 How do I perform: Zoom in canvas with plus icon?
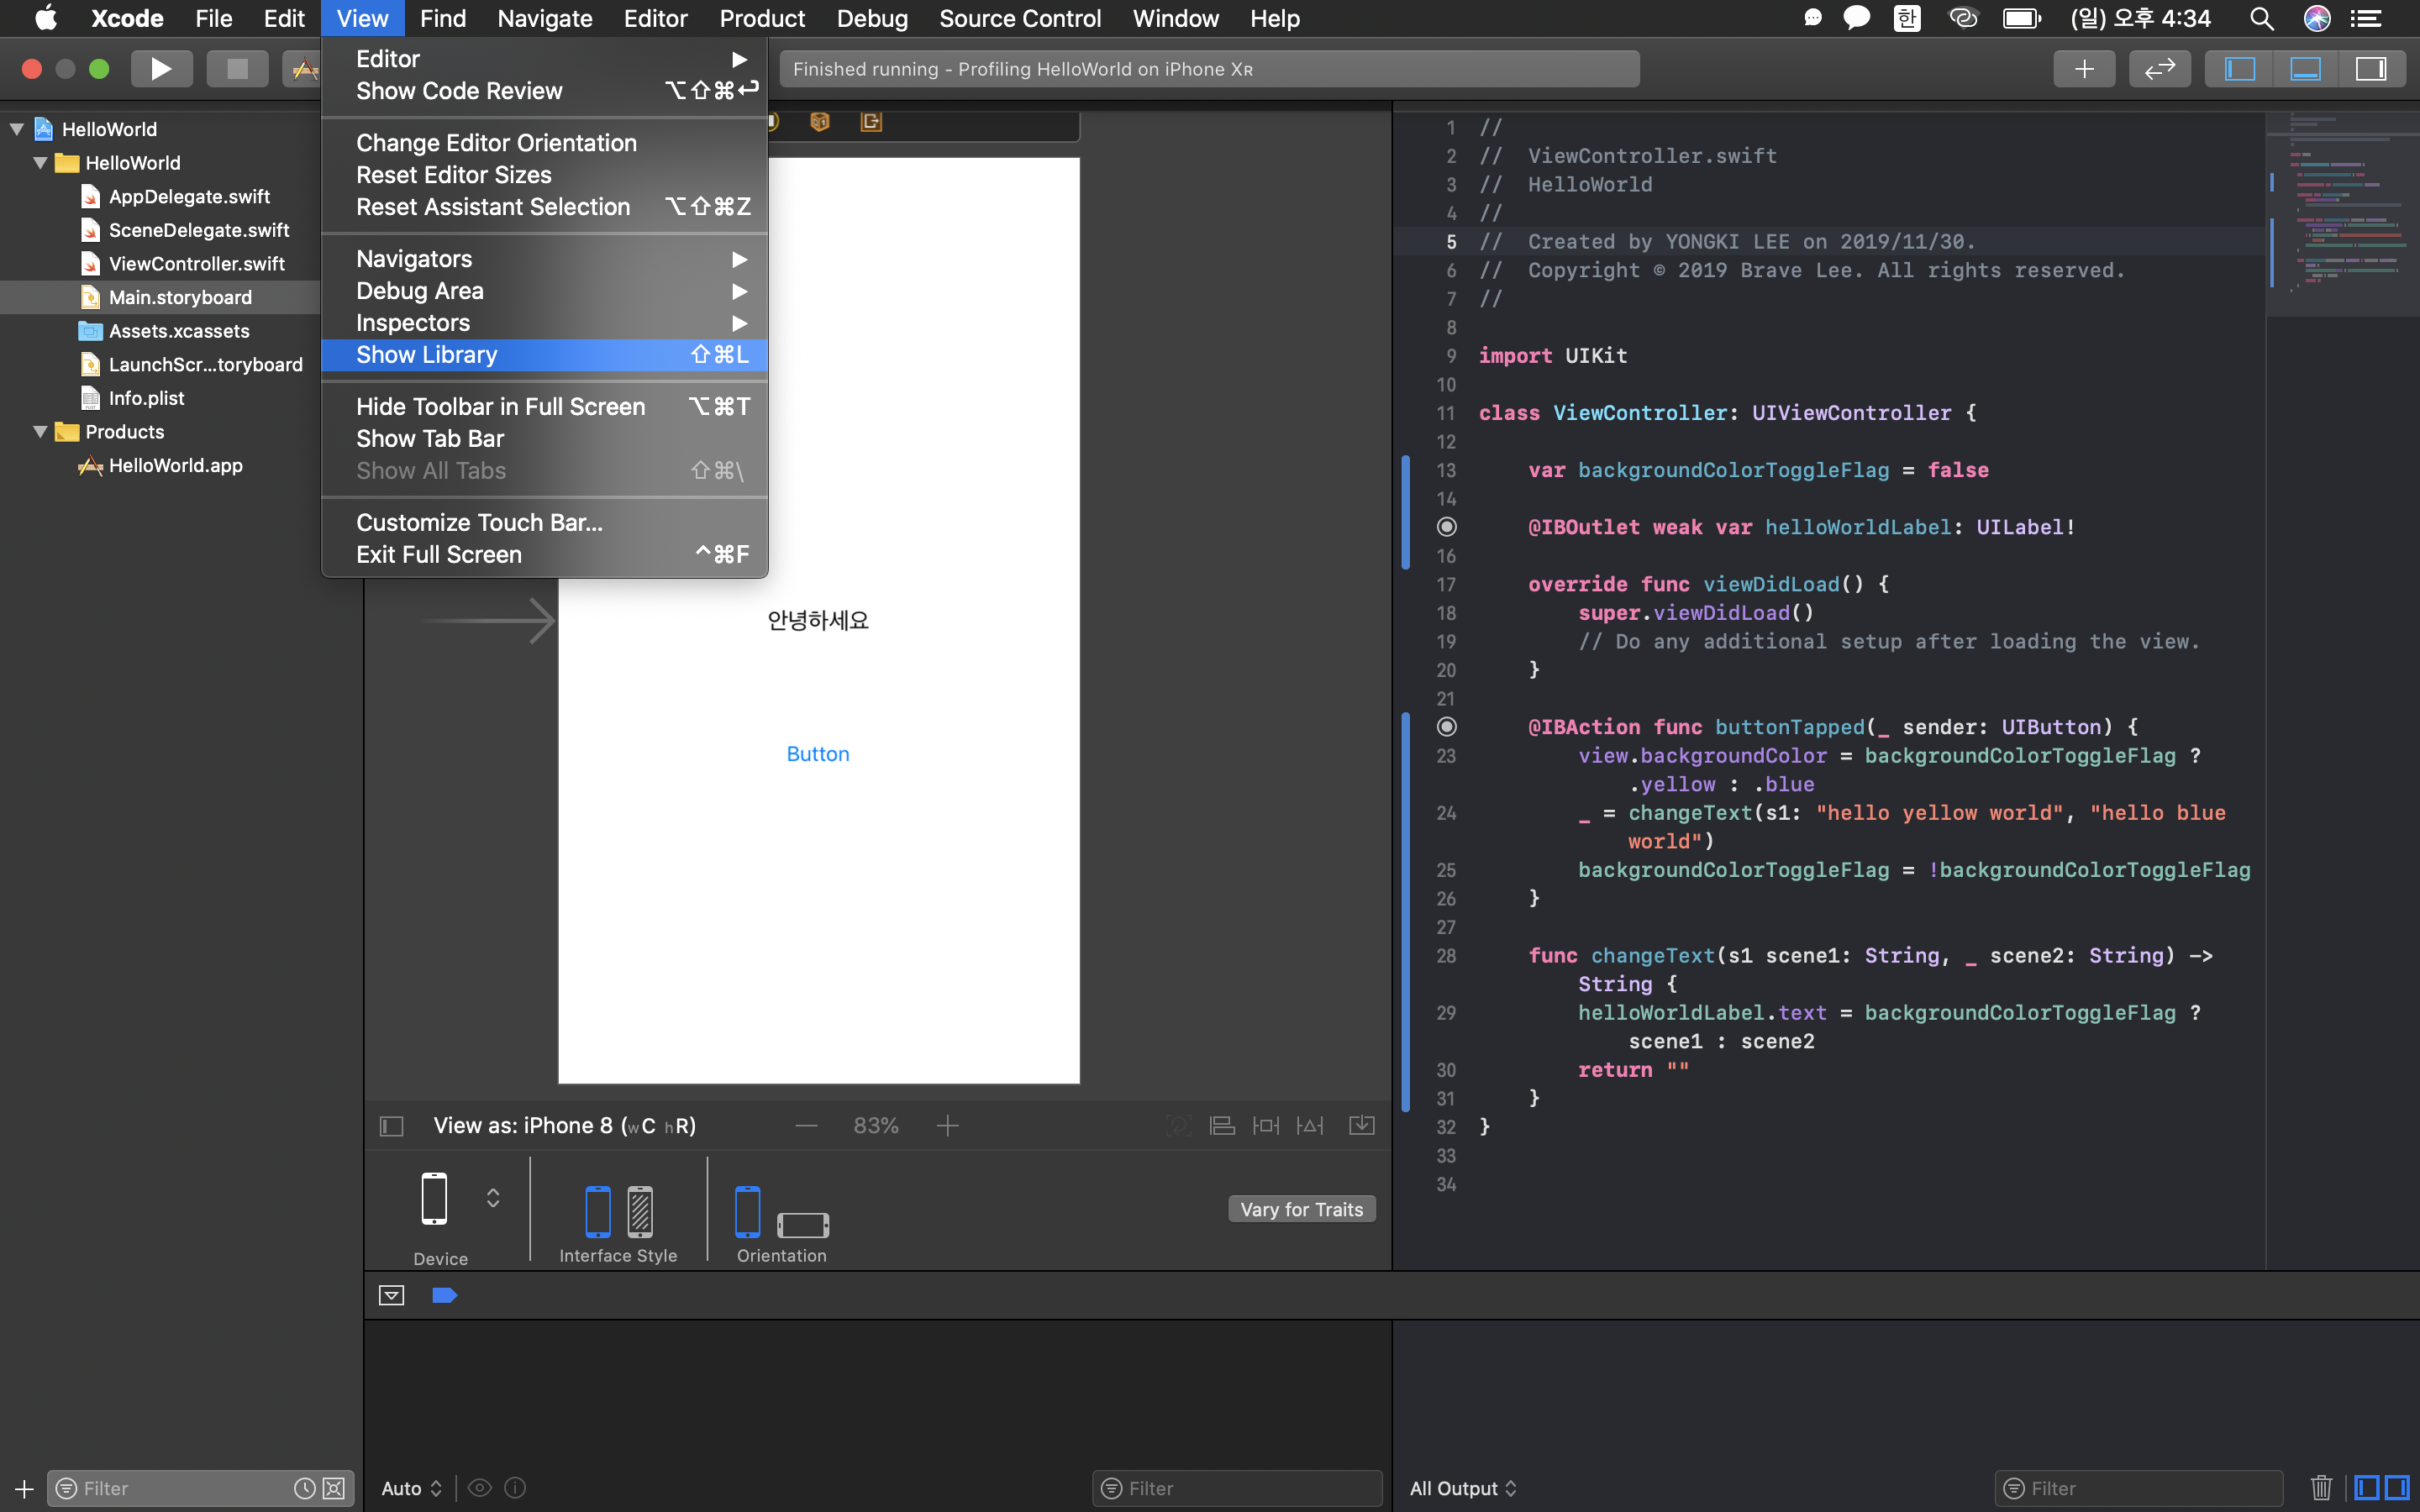[x=947, y=1126]
